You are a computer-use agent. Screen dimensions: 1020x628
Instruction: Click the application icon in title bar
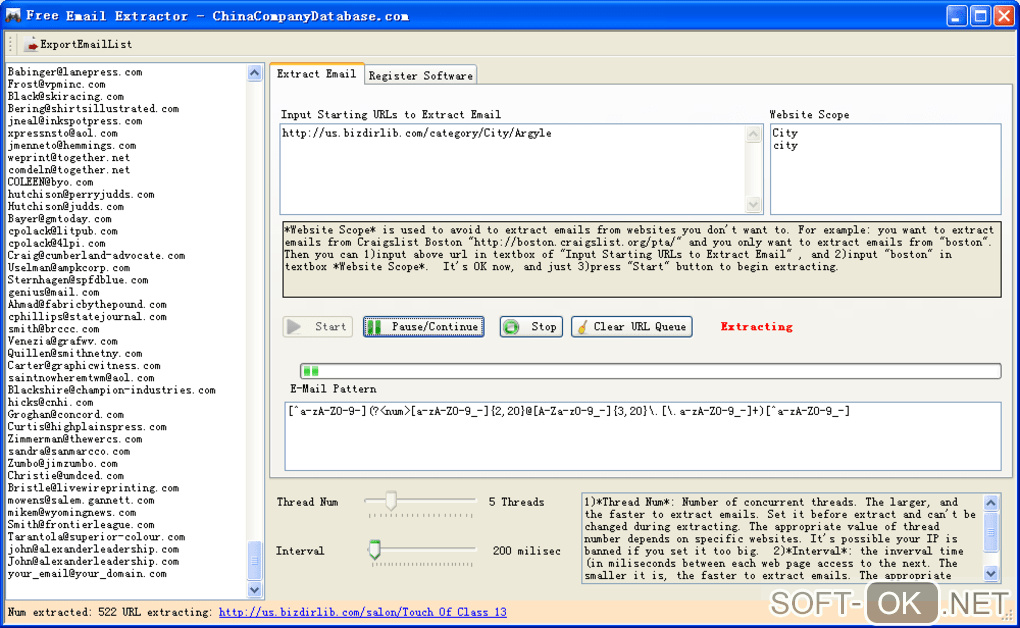point(13,16)
